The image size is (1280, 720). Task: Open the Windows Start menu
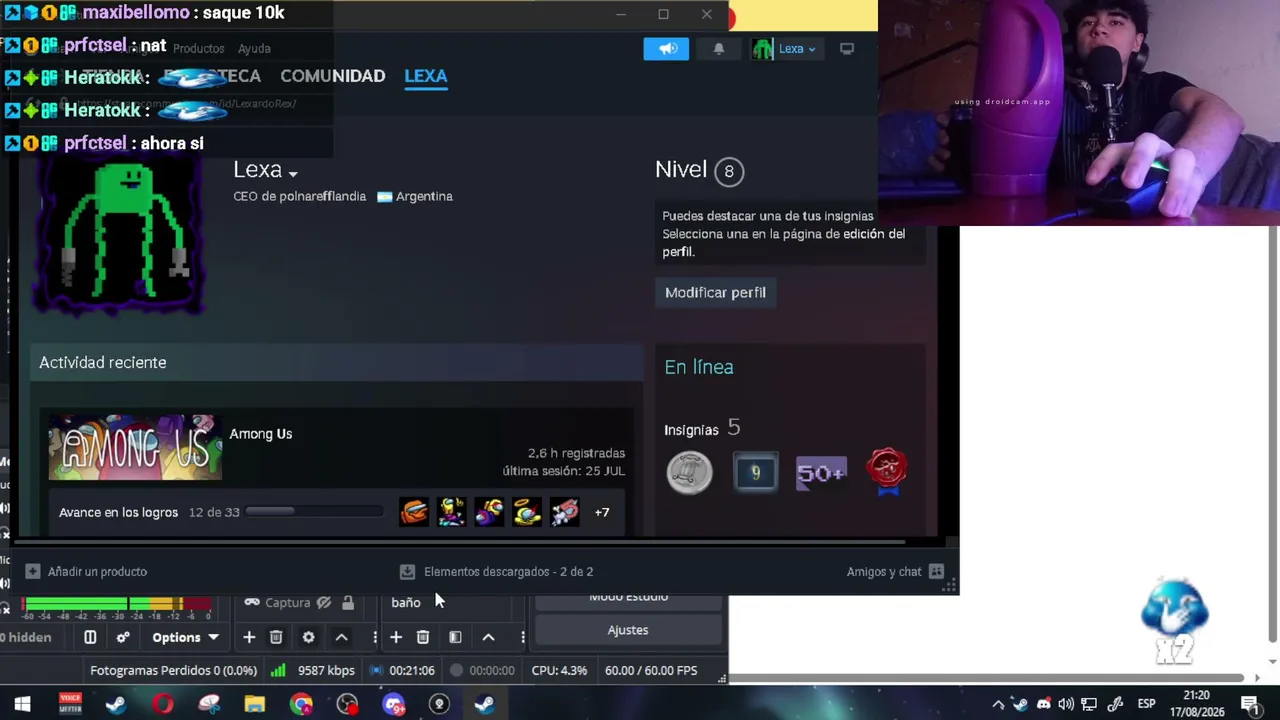click(x=22, y=705)
